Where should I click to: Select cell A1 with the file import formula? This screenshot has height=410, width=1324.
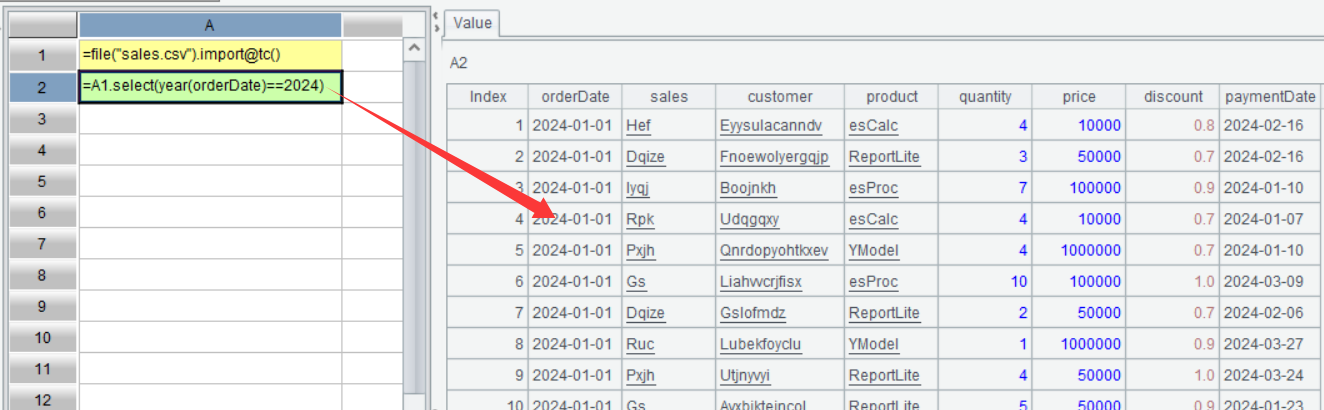point(209,55)
